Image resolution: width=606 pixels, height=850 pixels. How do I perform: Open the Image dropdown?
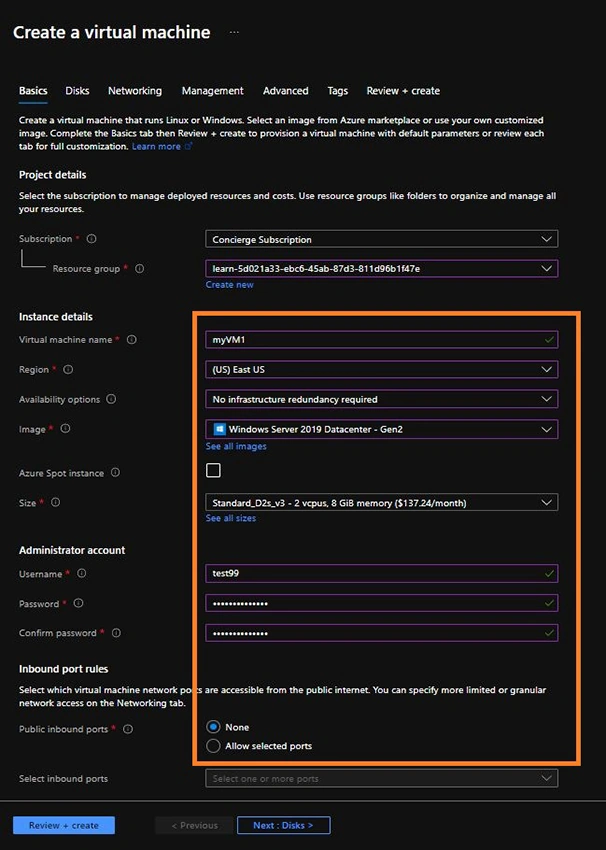click(x=382, y=429)
